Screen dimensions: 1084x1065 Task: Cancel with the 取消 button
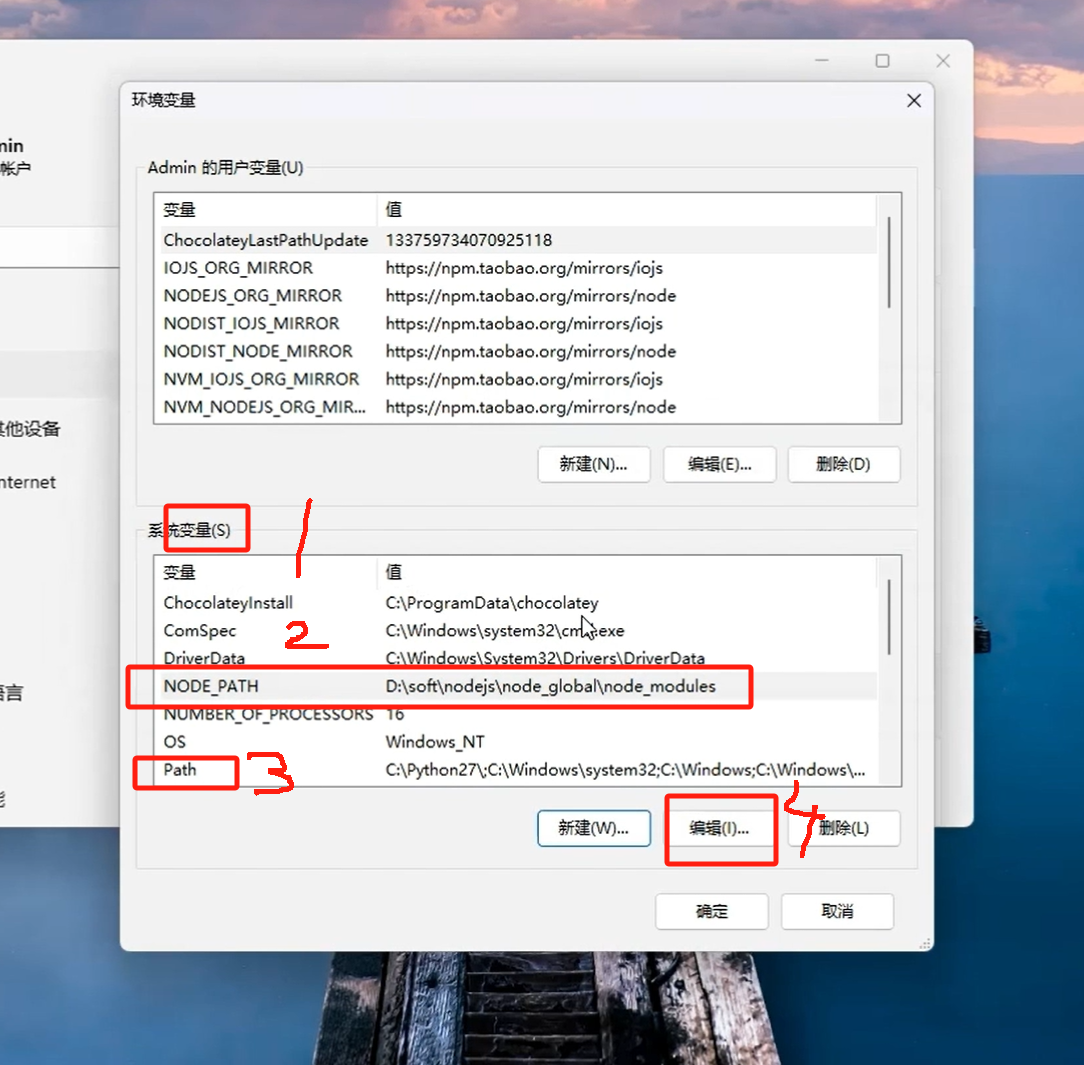pyautogui.click(x=837, y=911)
